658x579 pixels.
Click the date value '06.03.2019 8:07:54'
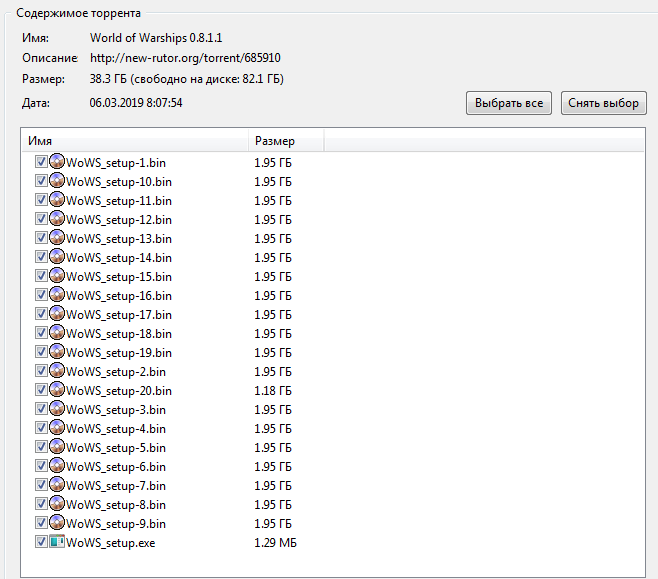coord(136,103)
